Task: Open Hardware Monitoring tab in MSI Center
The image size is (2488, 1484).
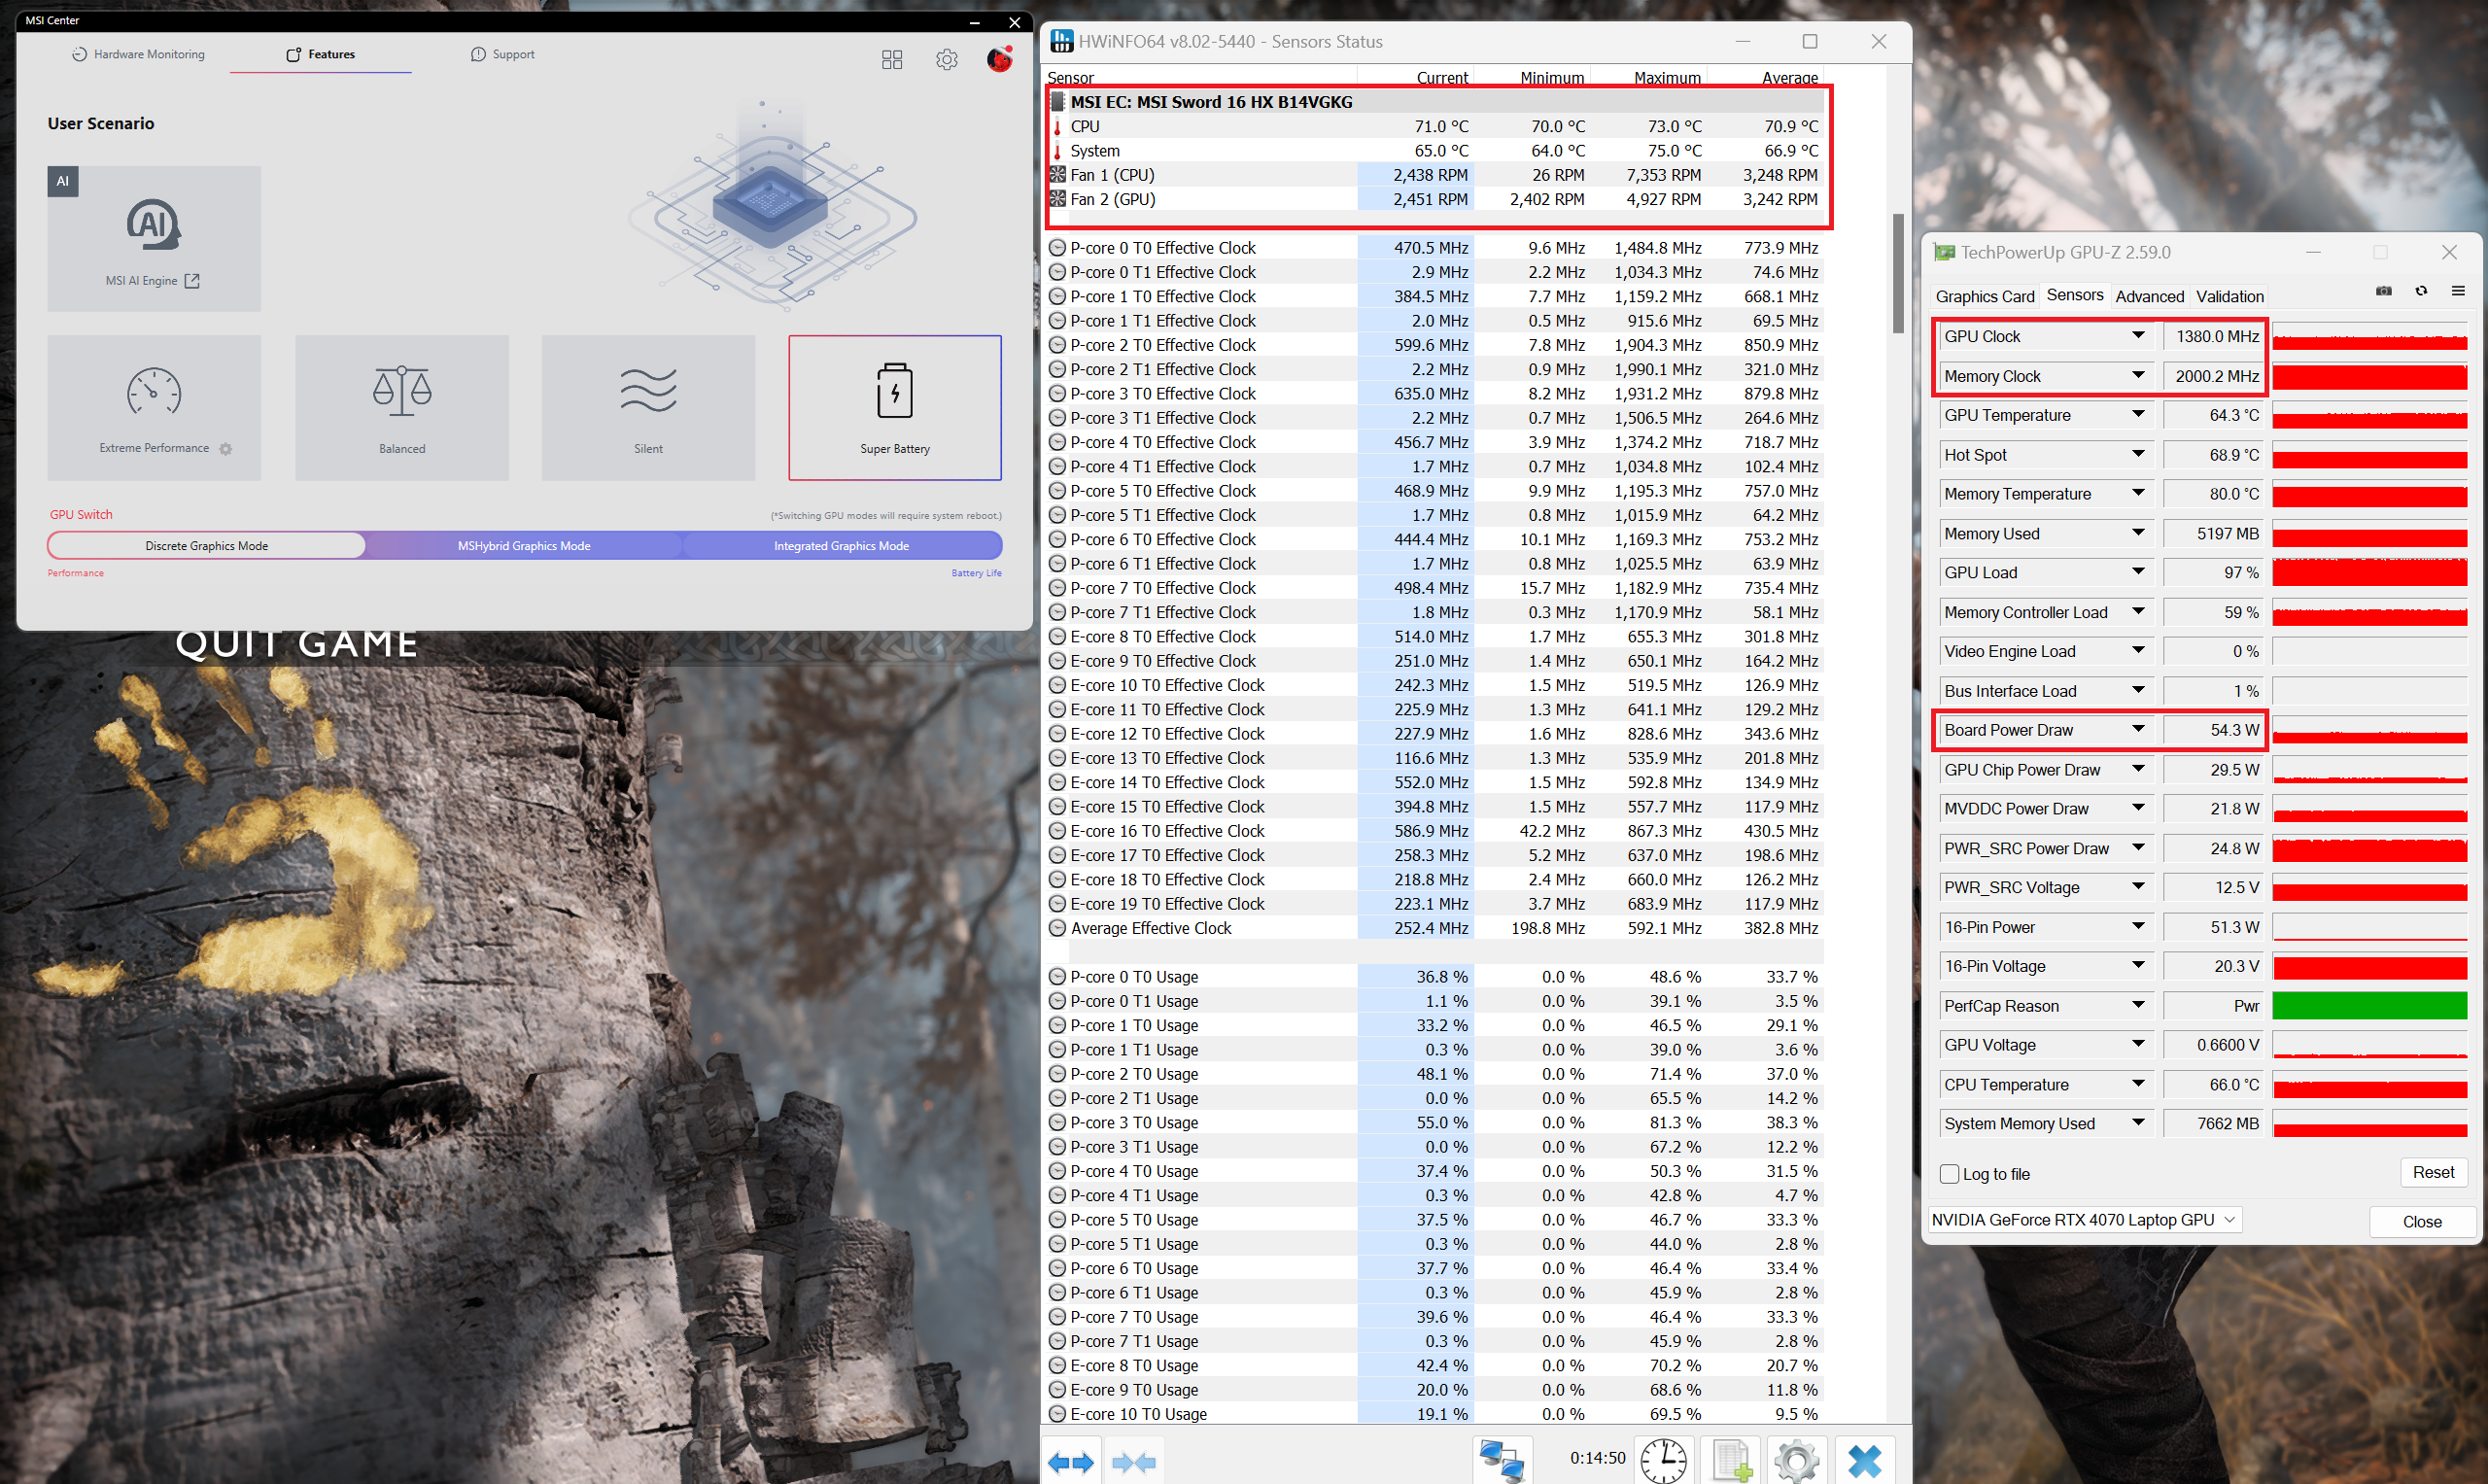Action: click(x=138, y=54)
